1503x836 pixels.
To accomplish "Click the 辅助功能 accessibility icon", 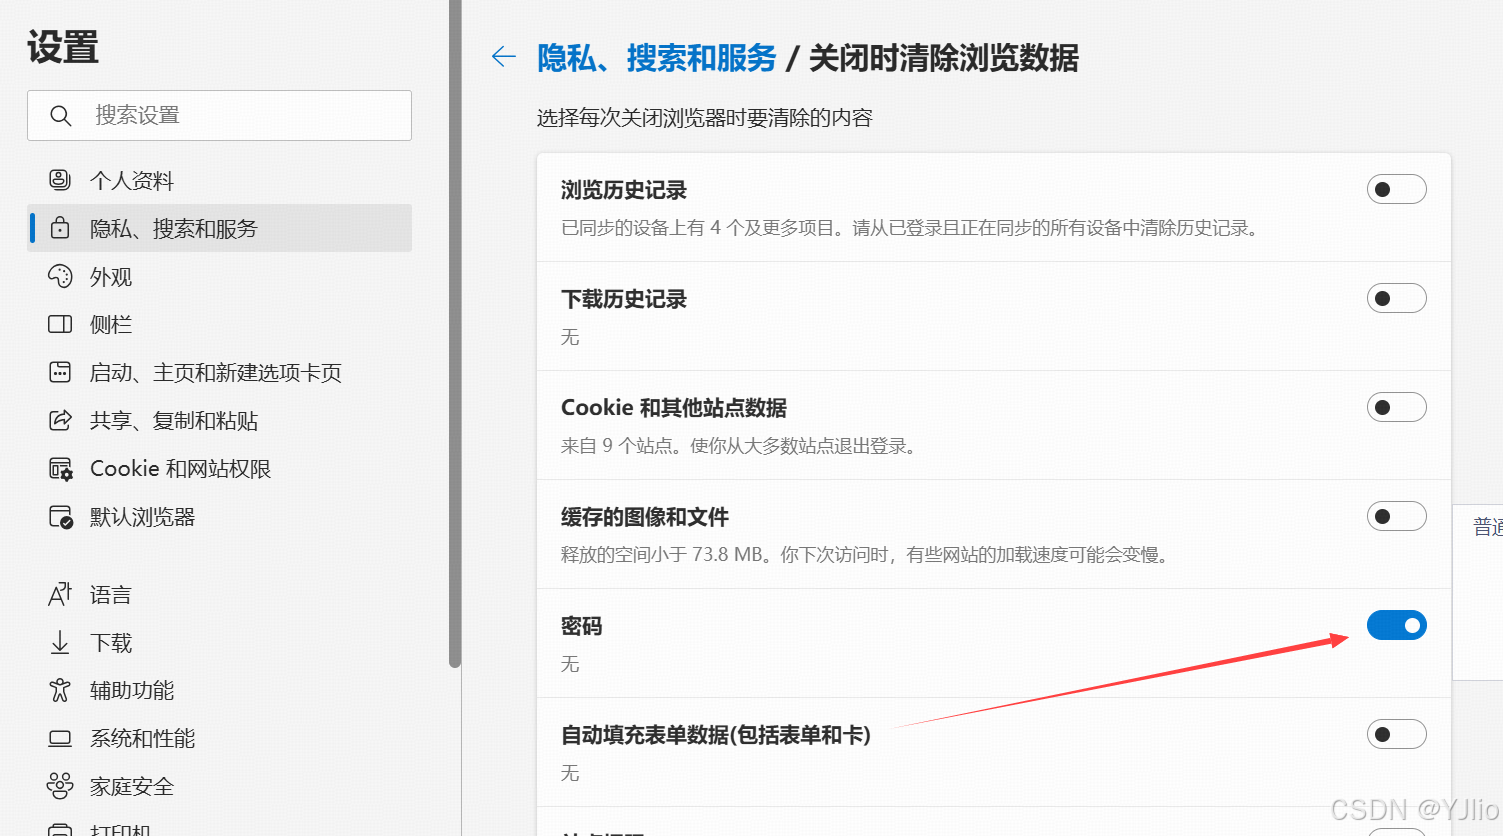I will pos(60,690).
